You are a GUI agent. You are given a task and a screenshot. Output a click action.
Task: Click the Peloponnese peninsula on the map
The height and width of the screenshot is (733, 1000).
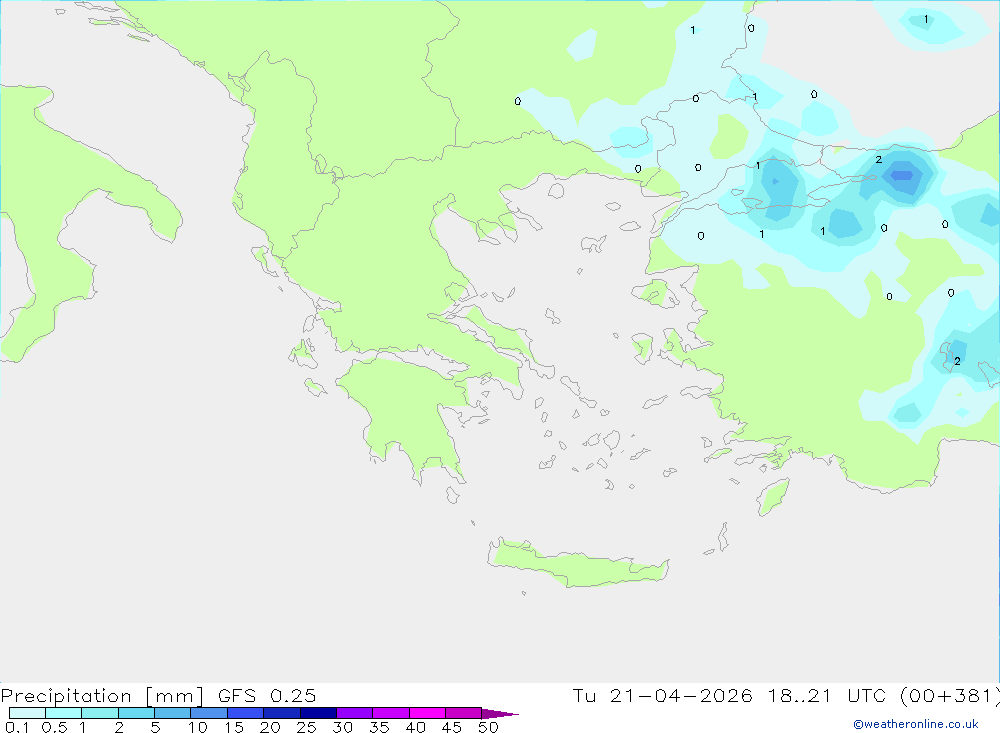[x=408, y=415]
